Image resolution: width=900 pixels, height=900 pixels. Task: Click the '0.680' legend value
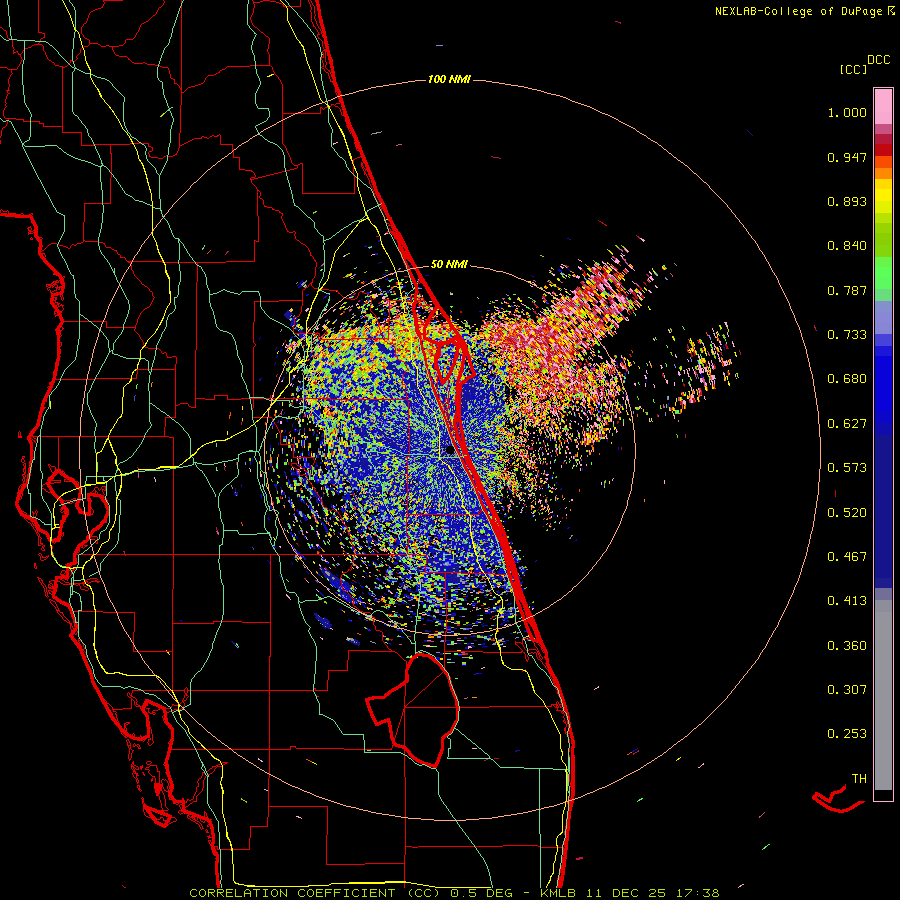(x=847, y=379)
